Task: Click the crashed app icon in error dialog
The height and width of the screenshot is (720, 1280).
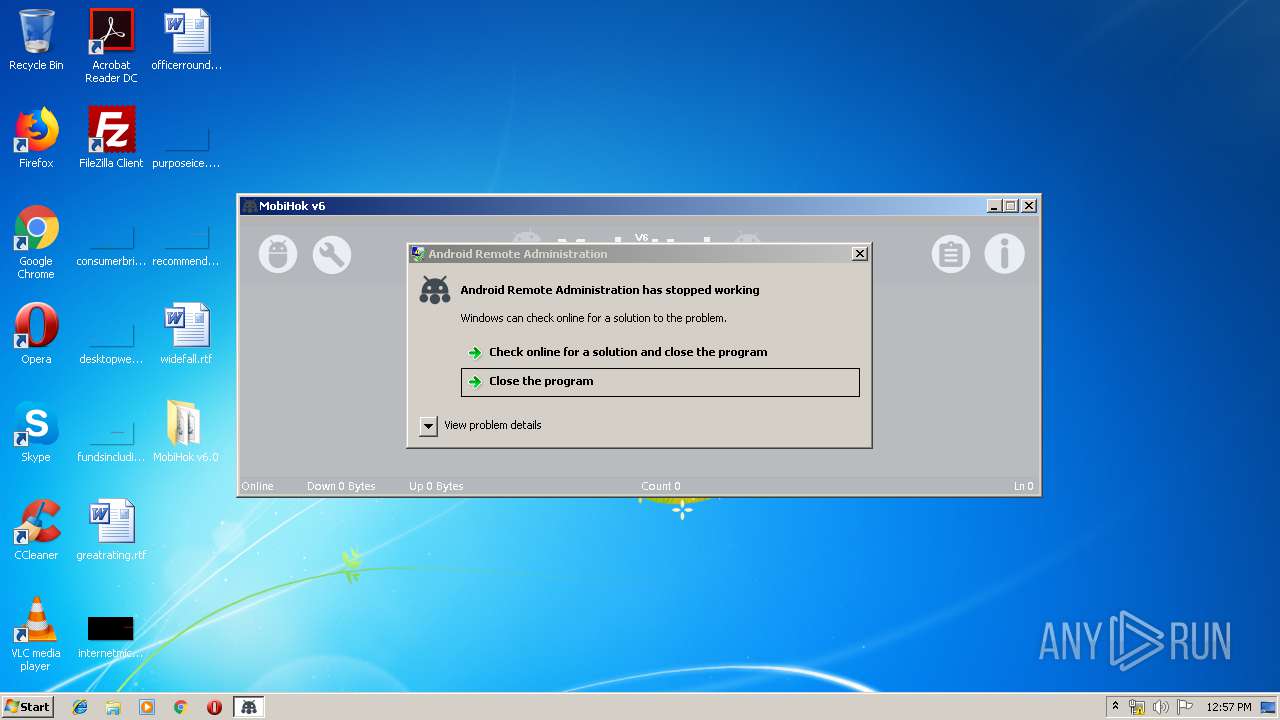Action: pos(435,290)
